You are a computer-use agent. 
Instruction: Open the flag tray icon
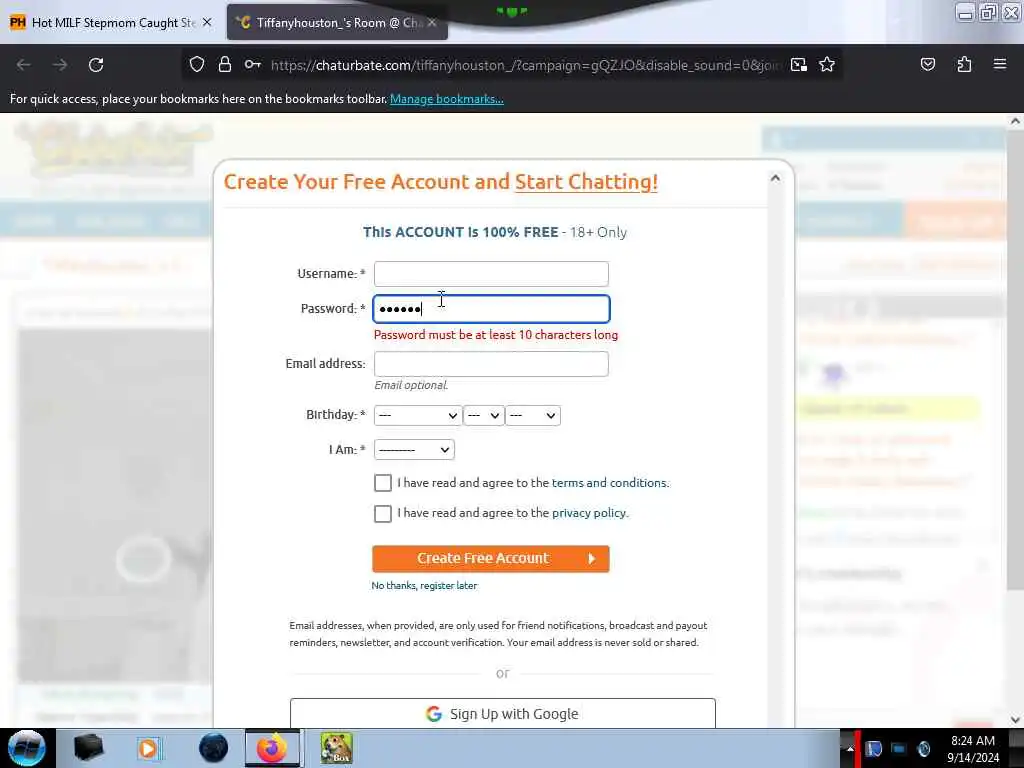pos(873,748)
